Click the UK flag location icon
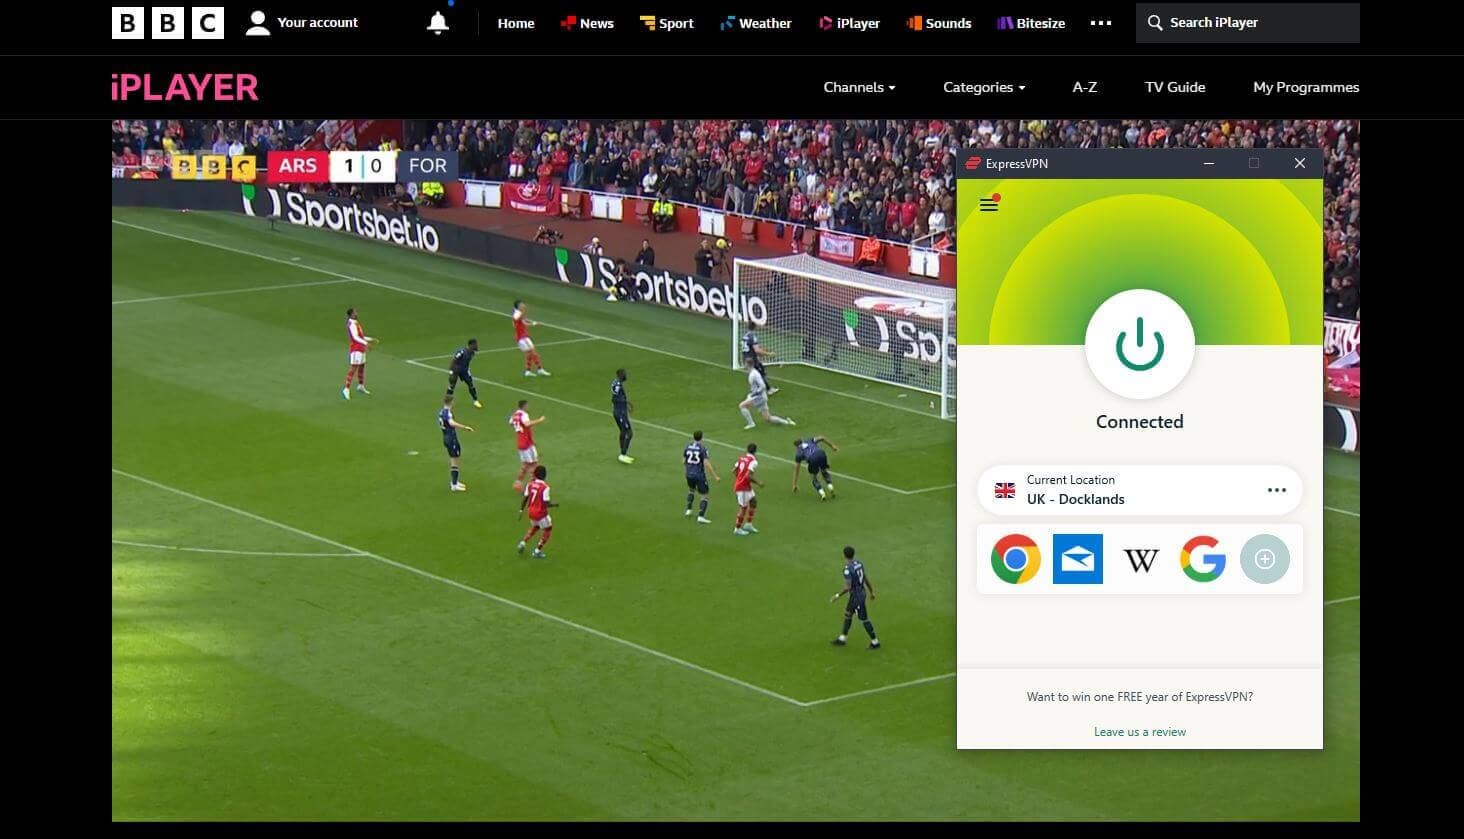This screenshot has width=1464, height=839. click(1004, 489)
